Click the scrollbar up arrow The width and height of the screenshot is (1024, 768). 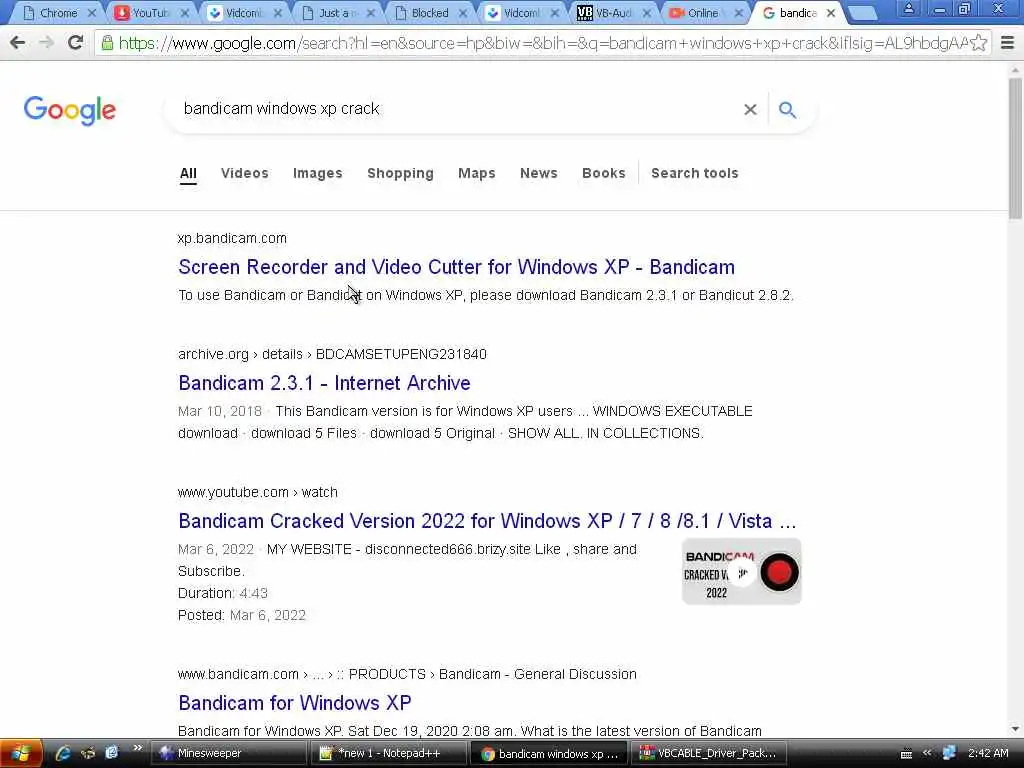[1015, 70]
